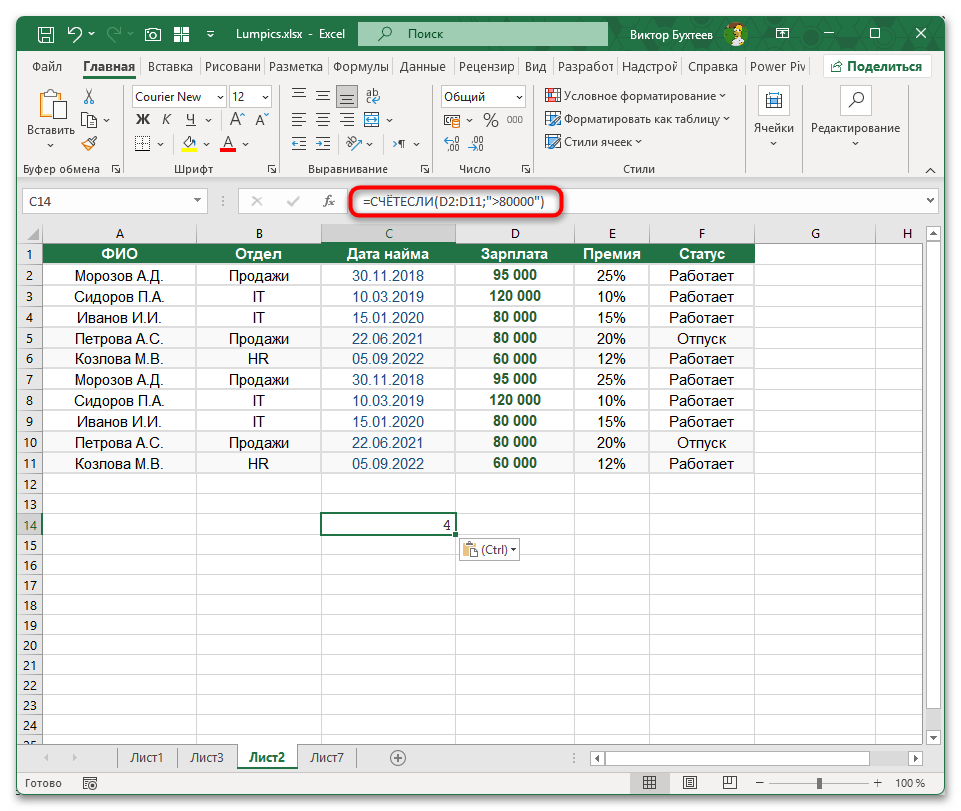Align text to the right
Screen dimensions: 961x811
347,120
